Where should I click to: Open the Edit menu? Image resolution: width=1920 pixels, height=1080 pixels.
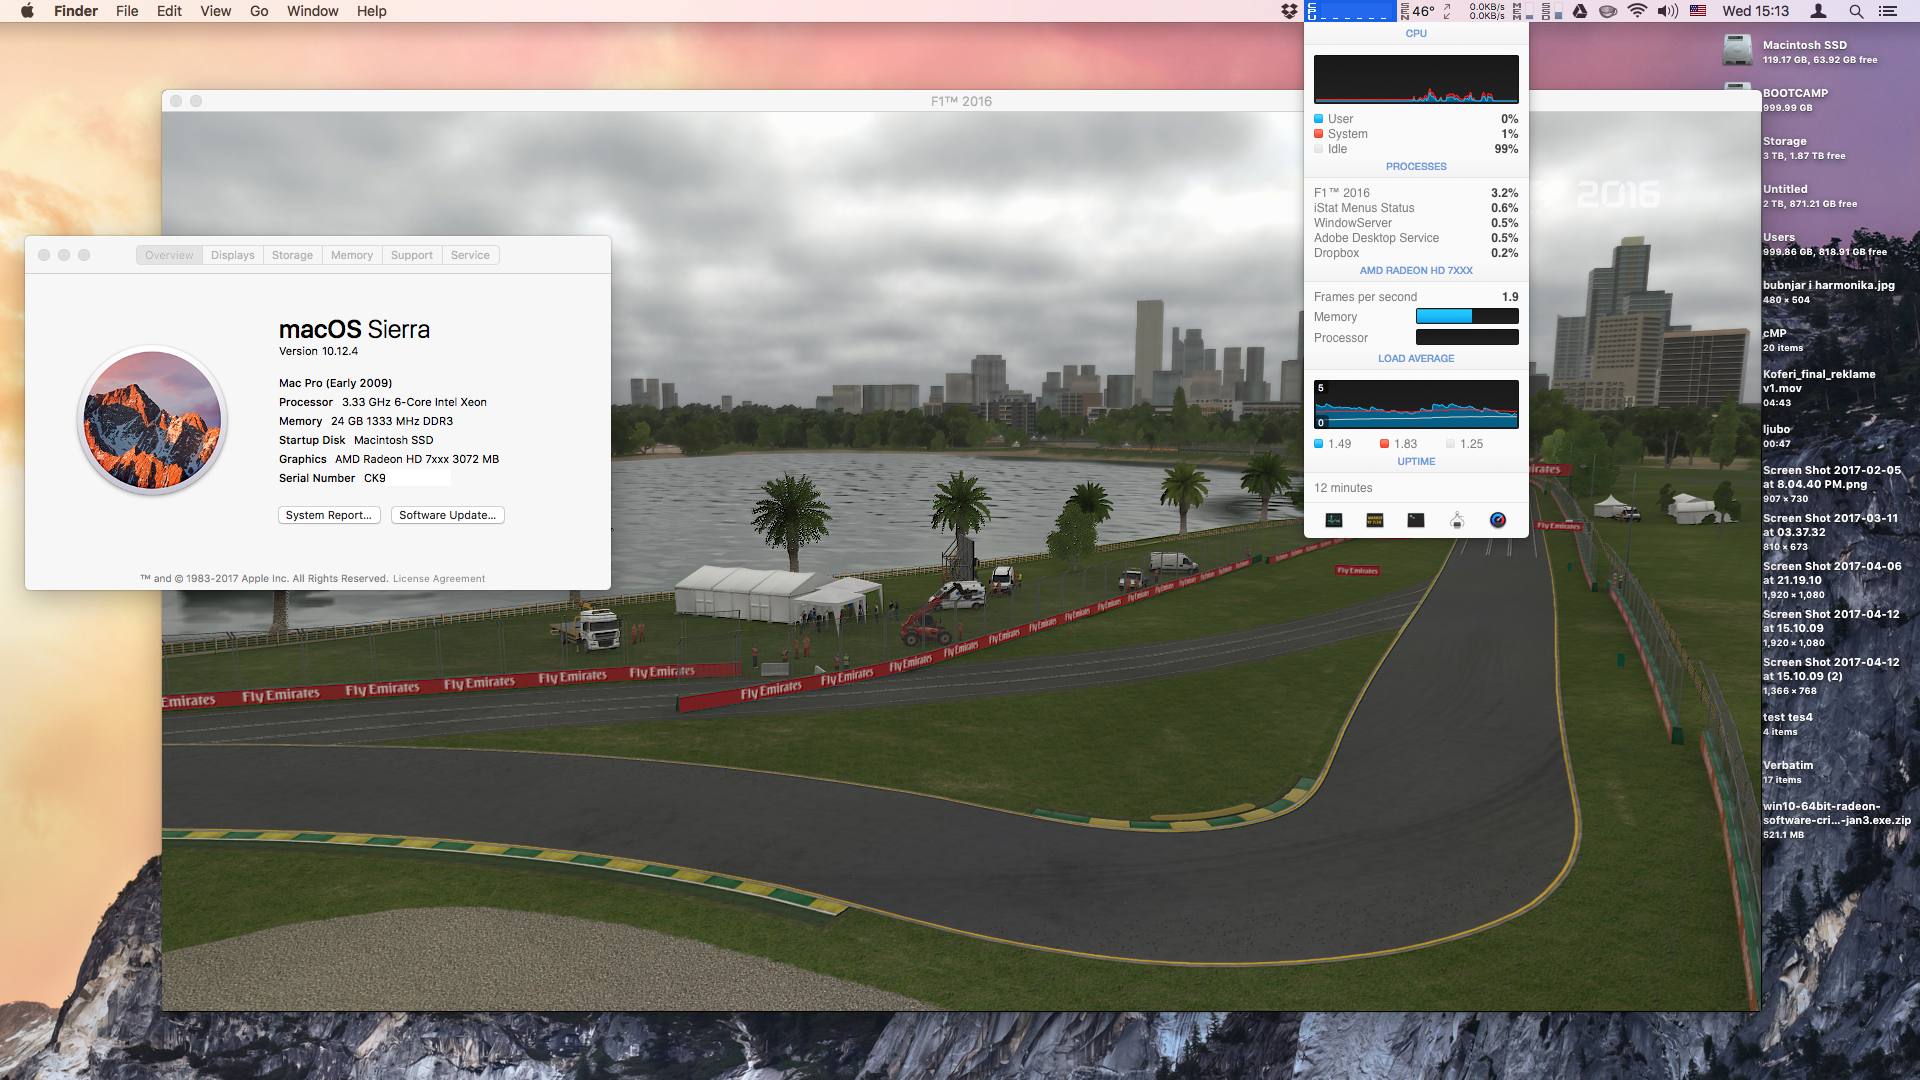[x=169, y=11]
